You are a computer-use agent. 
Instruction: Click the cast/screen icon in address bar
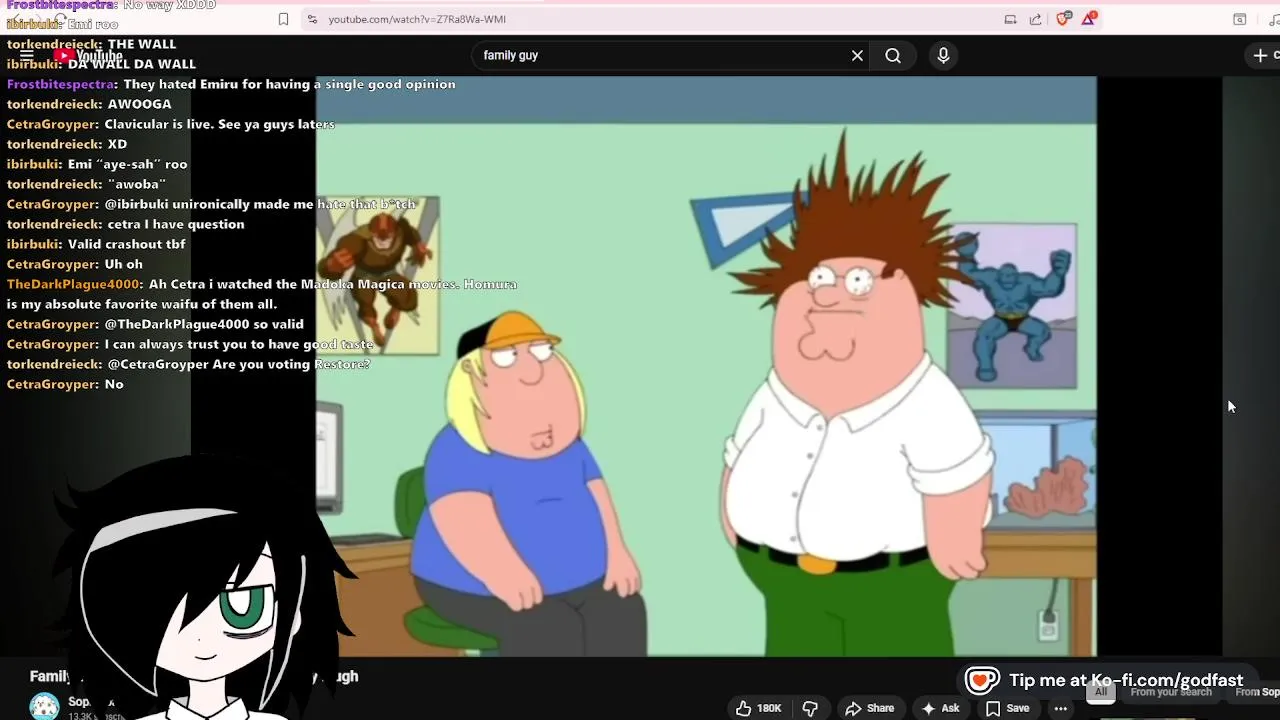click(1010, 19)
